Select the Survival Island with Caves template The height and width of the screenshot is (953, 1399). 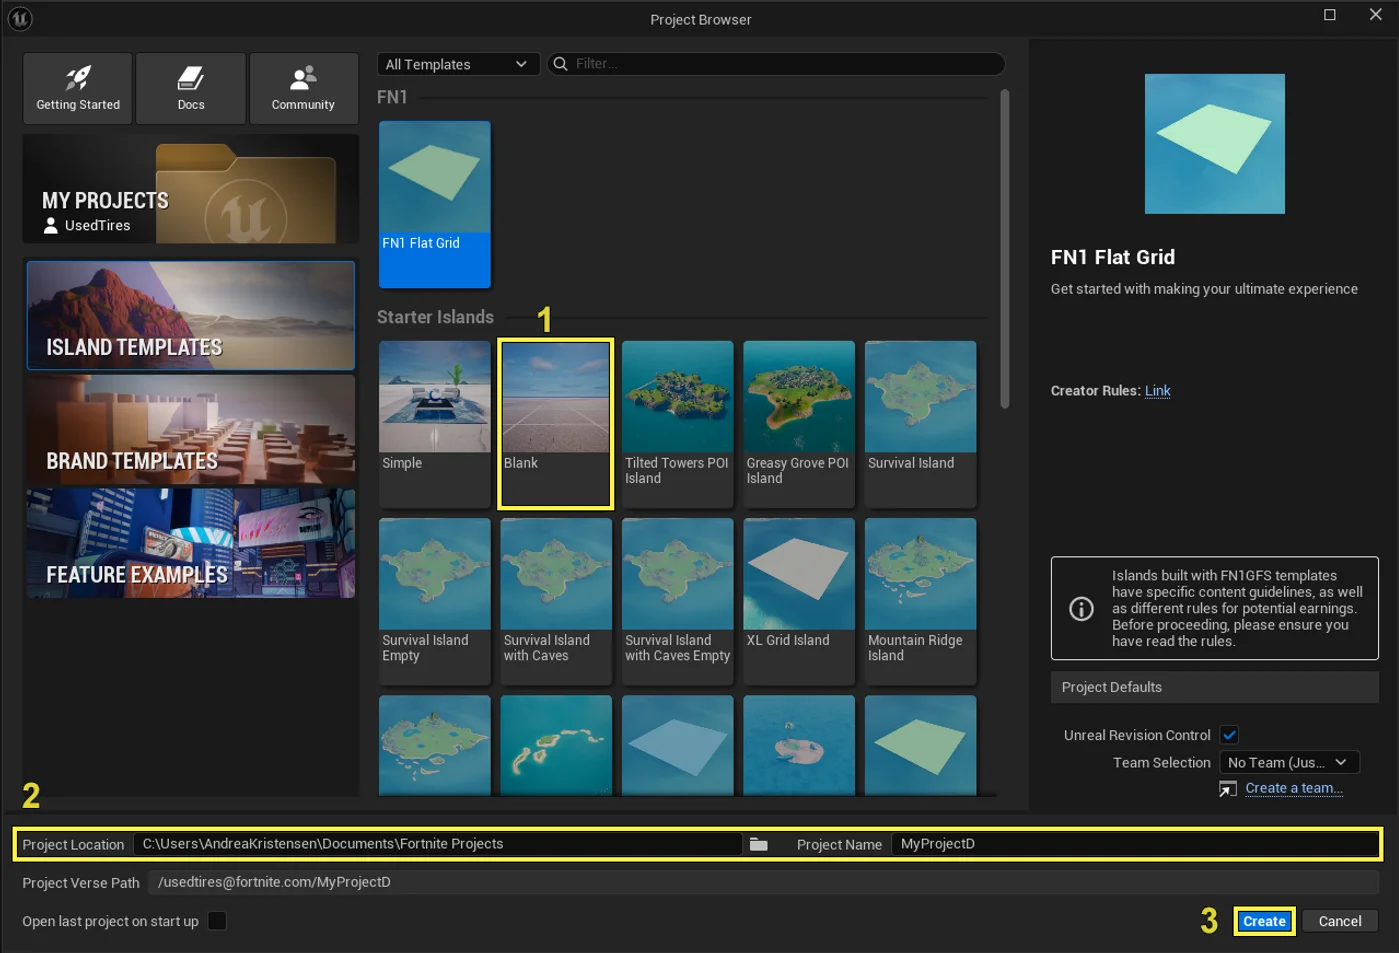(556, 601)
